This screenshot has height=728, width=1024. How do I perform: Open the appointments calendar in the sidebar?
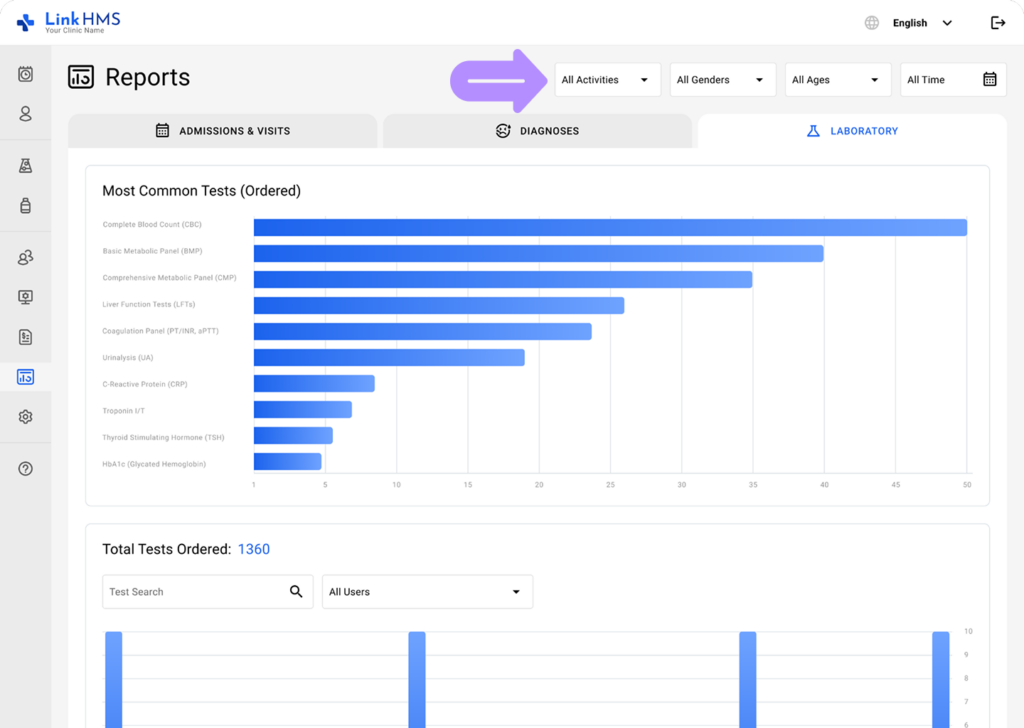tap(25, 74)
